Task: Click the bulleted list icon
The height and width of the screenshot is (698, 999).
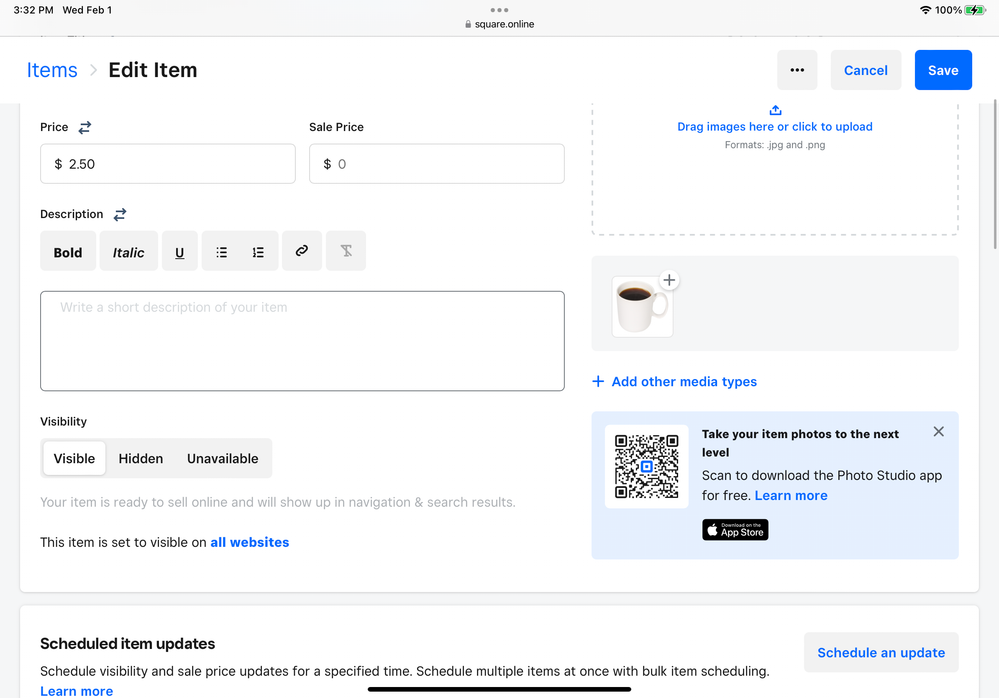Action: (x=222, y=252)
